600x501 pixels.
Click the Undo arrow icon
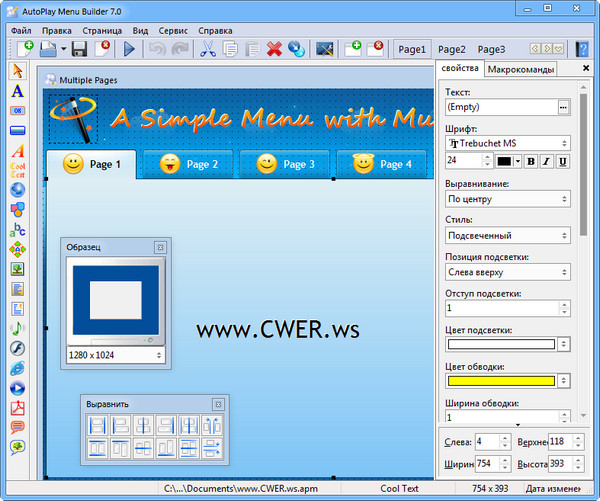(x=157, y=49)
